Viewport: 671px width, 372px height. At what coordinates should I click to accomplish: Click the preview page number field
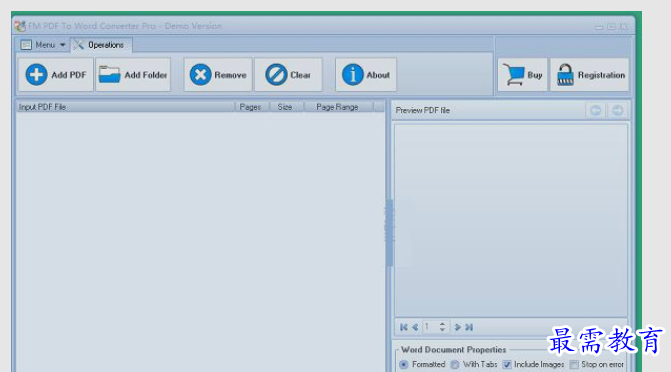(431, 327)
